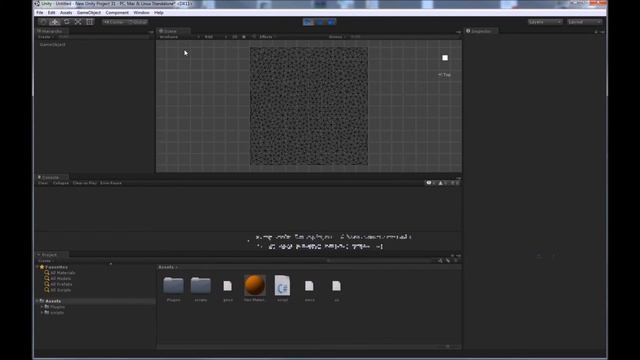Open the Hierarchy Create dropdown
This screenshot has width=640, height=360.
tap(46, 37)
